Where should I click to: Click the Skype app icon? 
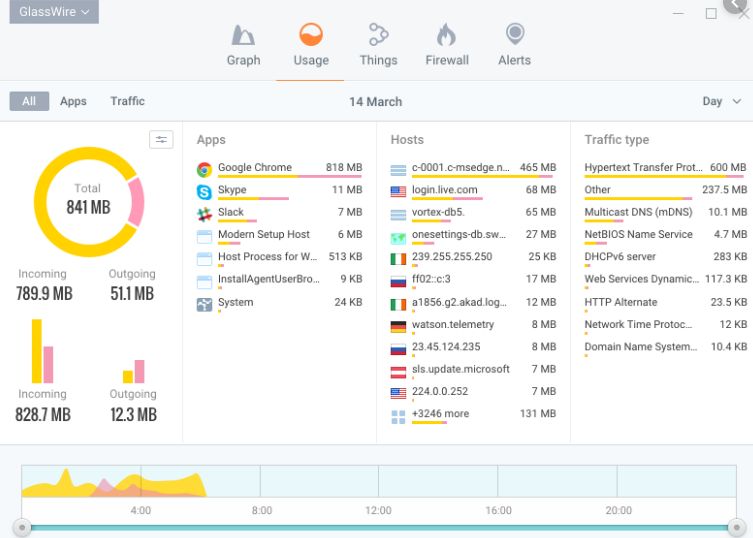point(204,192)
